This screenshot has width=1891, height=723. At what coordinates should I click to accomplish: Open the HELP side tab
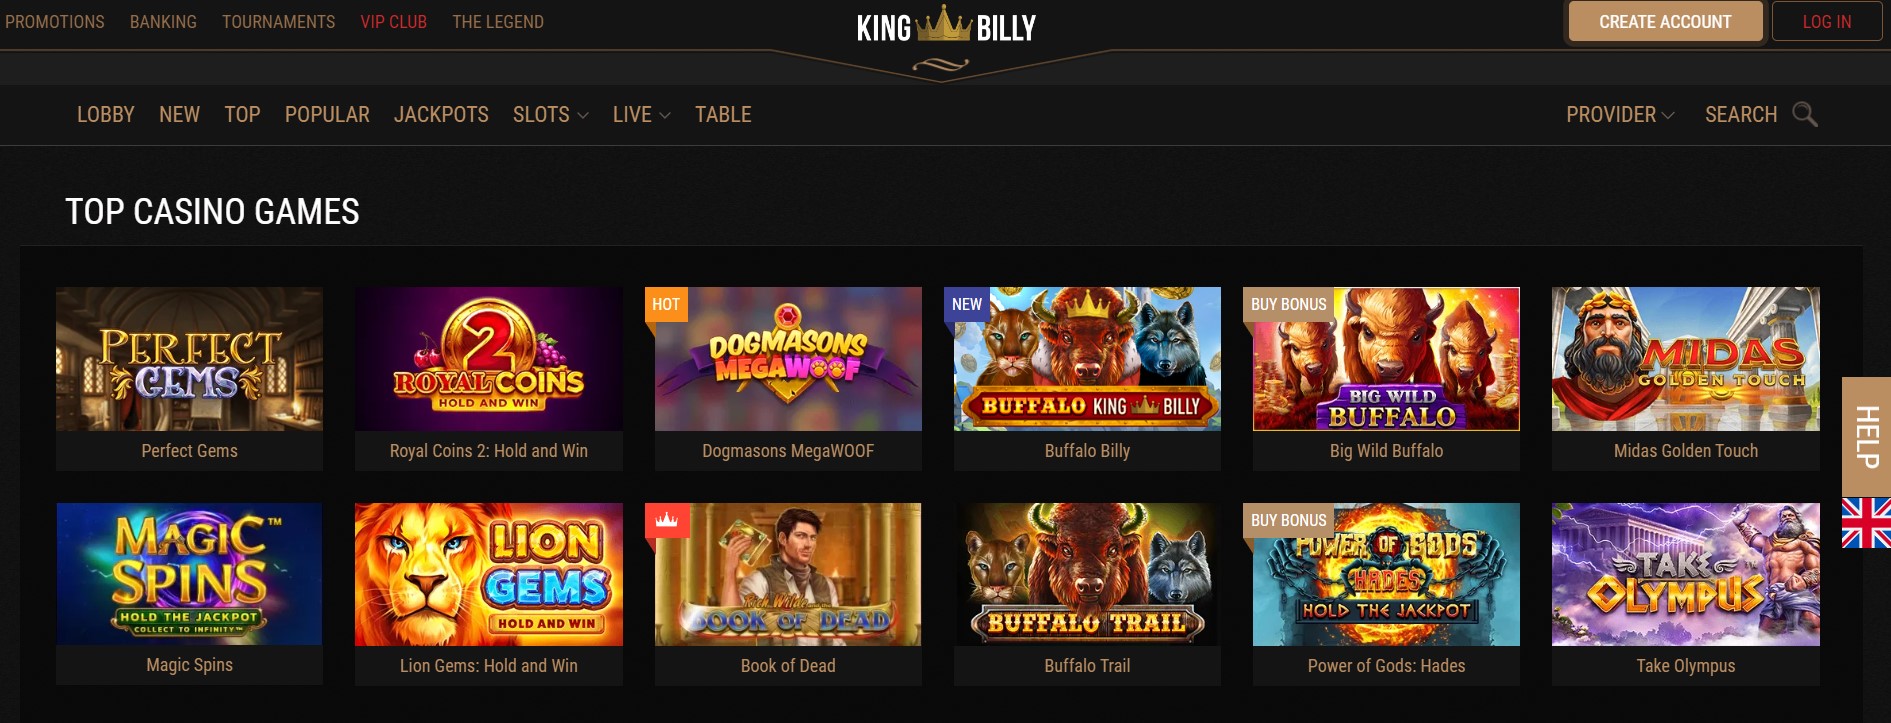1866,437
